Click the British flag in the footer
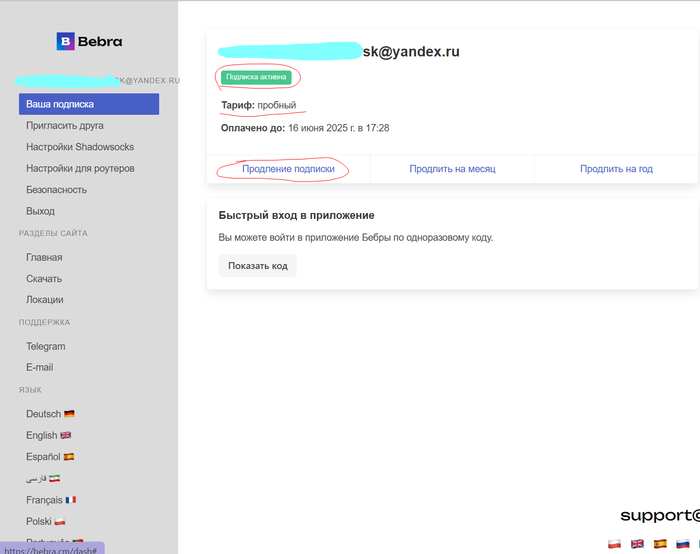The height and width of the screenshot is (554, 700). pyautogui.click(x=637, y=544)
